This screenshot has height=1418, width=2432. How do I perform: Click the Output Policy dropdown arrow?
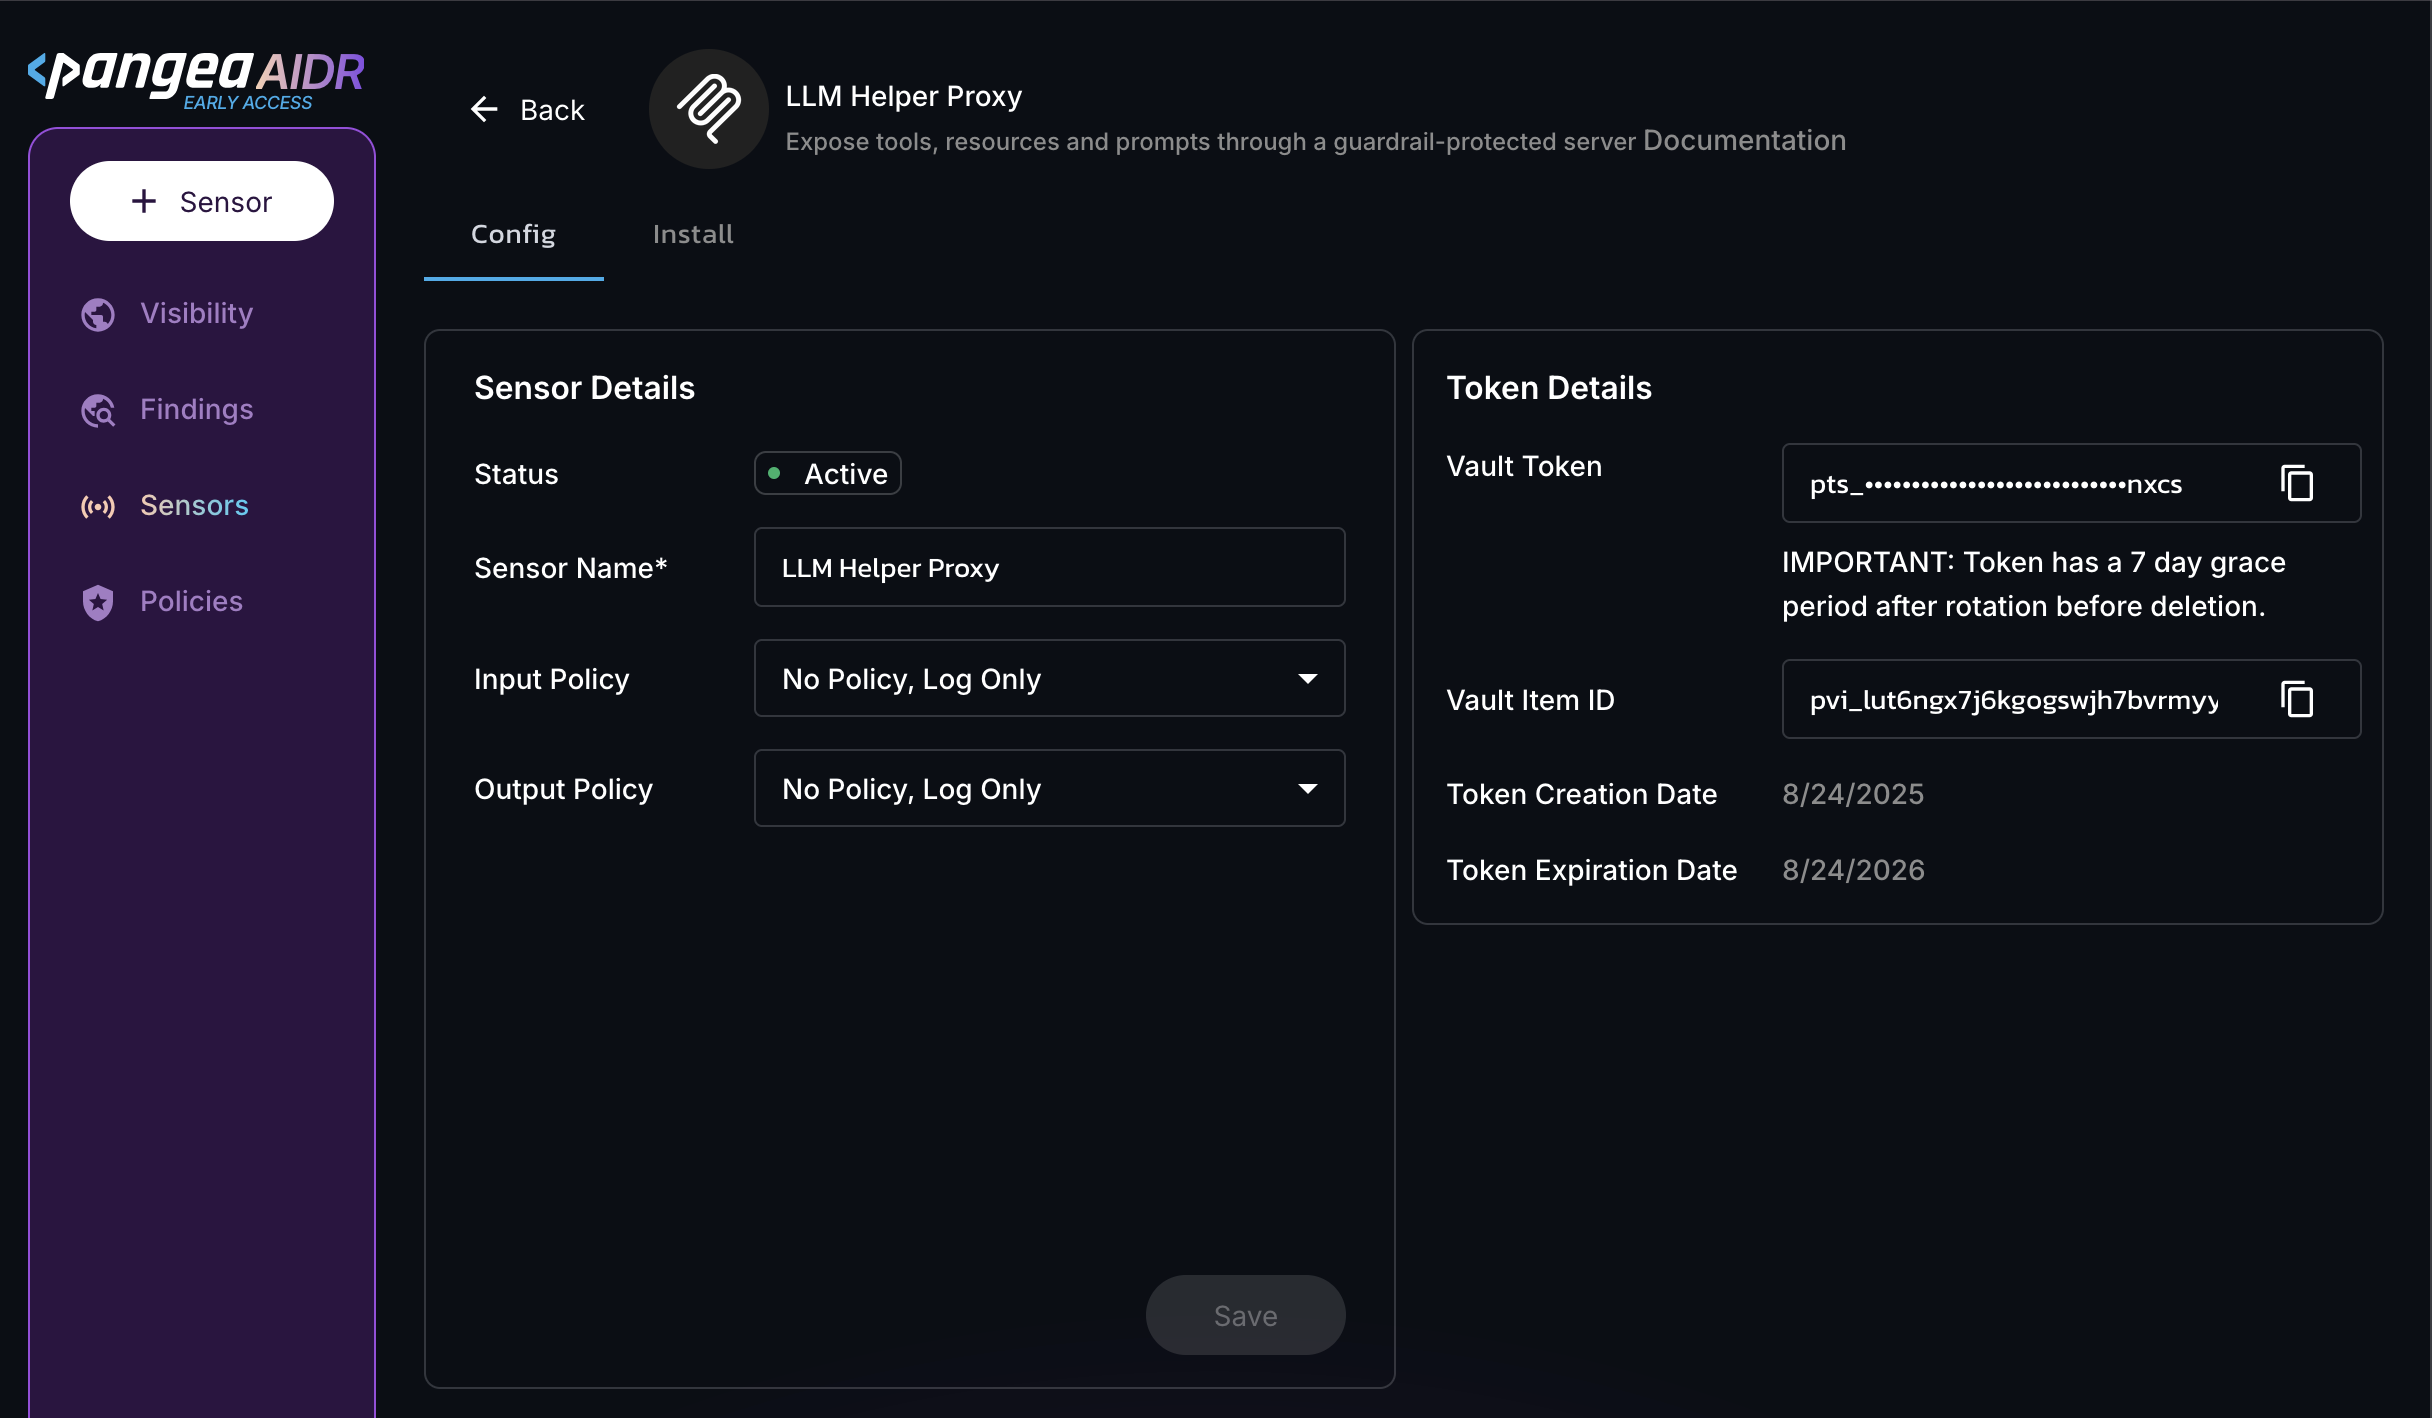point(1307,788)
